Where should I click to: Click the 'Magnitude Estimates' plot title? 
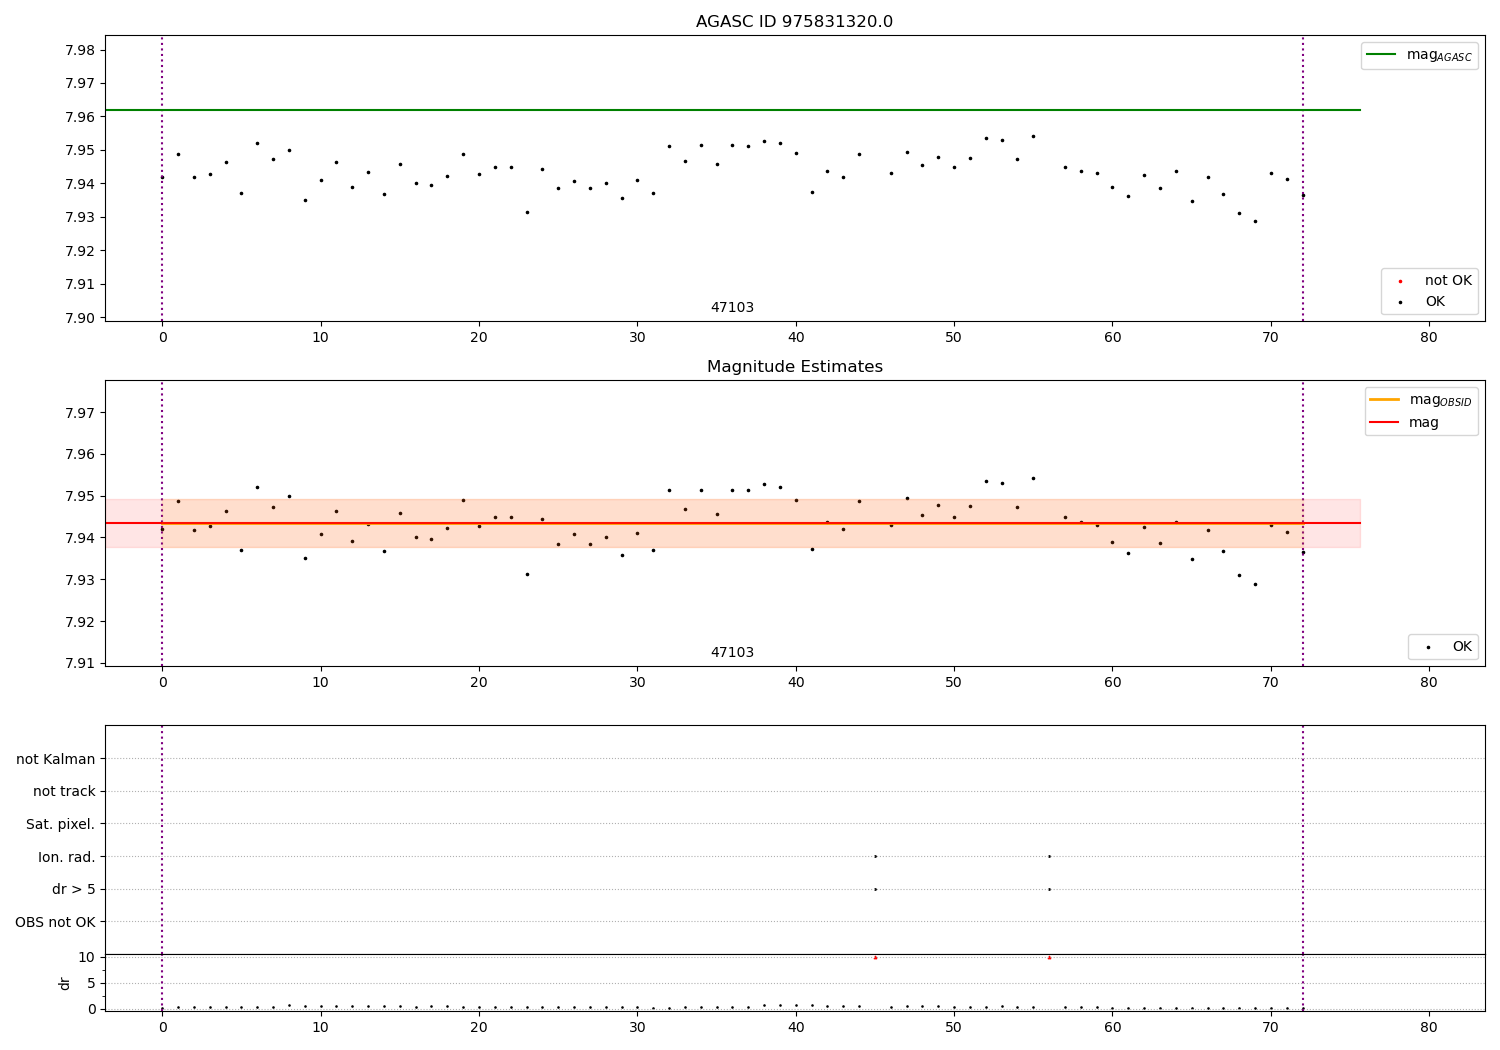tap(794, 367)
